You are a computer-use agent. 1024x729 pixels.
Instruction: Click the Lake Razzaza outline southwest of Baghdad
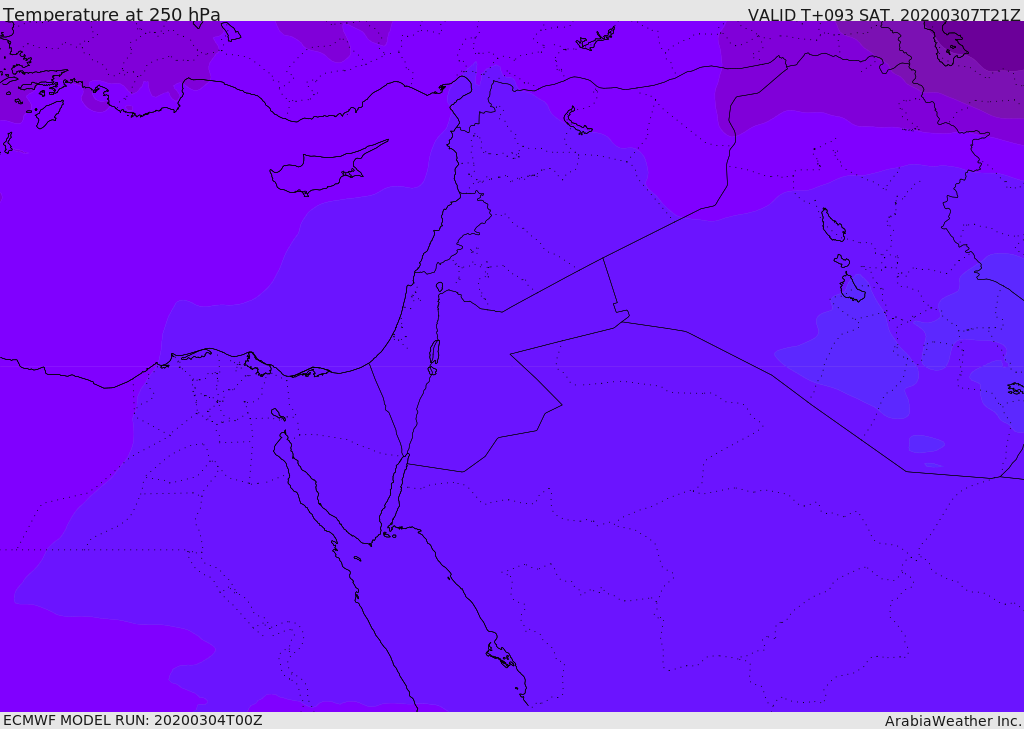coord(852,288)
